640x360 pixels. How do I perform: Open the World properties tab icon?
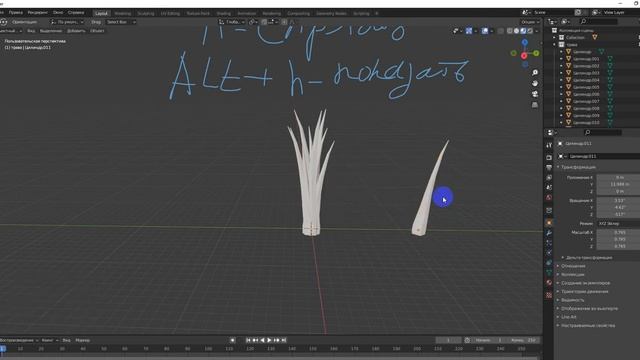[549, 197]
